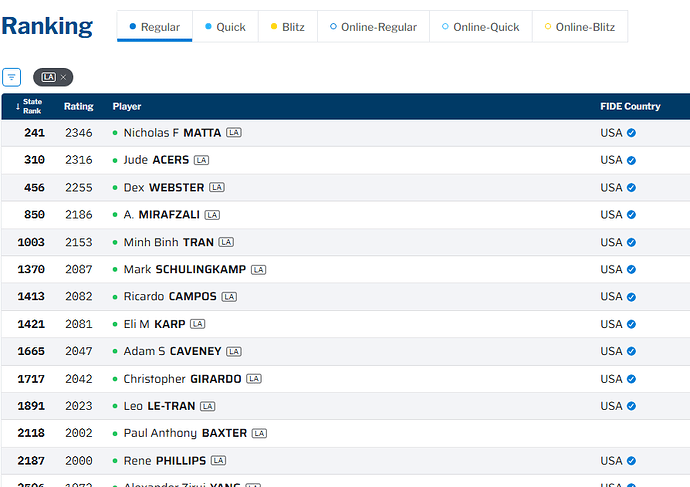Click verified checkmark in ACERS row
The image size is (690, 487).
tap(631, 161)
